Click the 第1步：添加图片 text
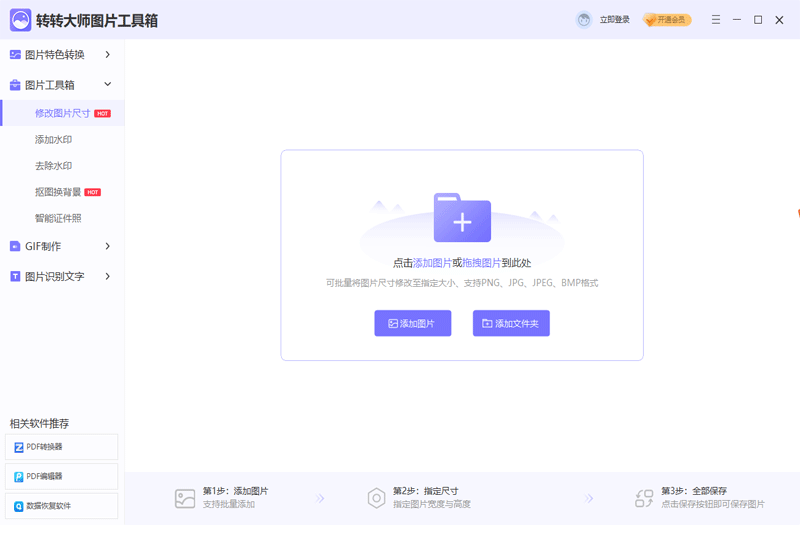The image size is (800, 533). click(x=235, y=491)
